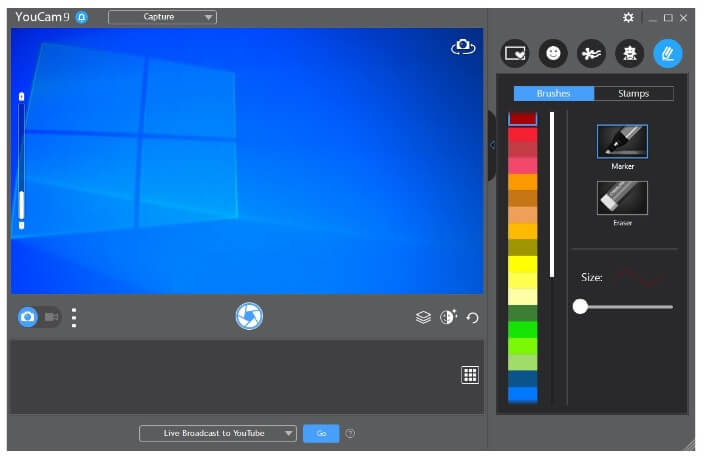Select the Marker brush thumbnail
The width and height of the screenshot is (703, 459).
coord(622,141)
